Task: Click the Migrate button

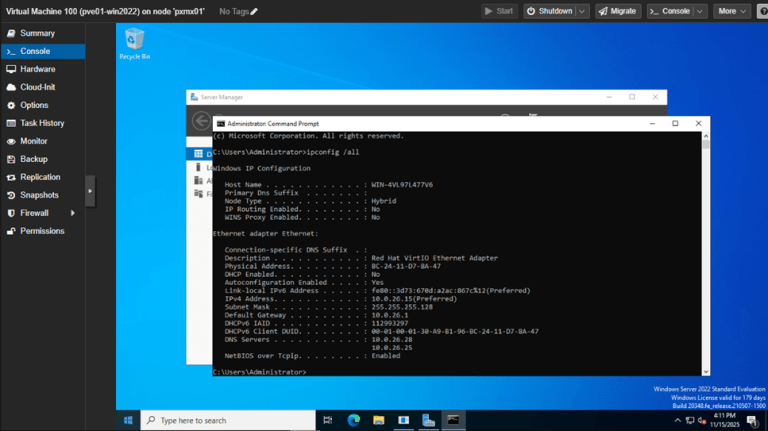Action: point(618,11)
